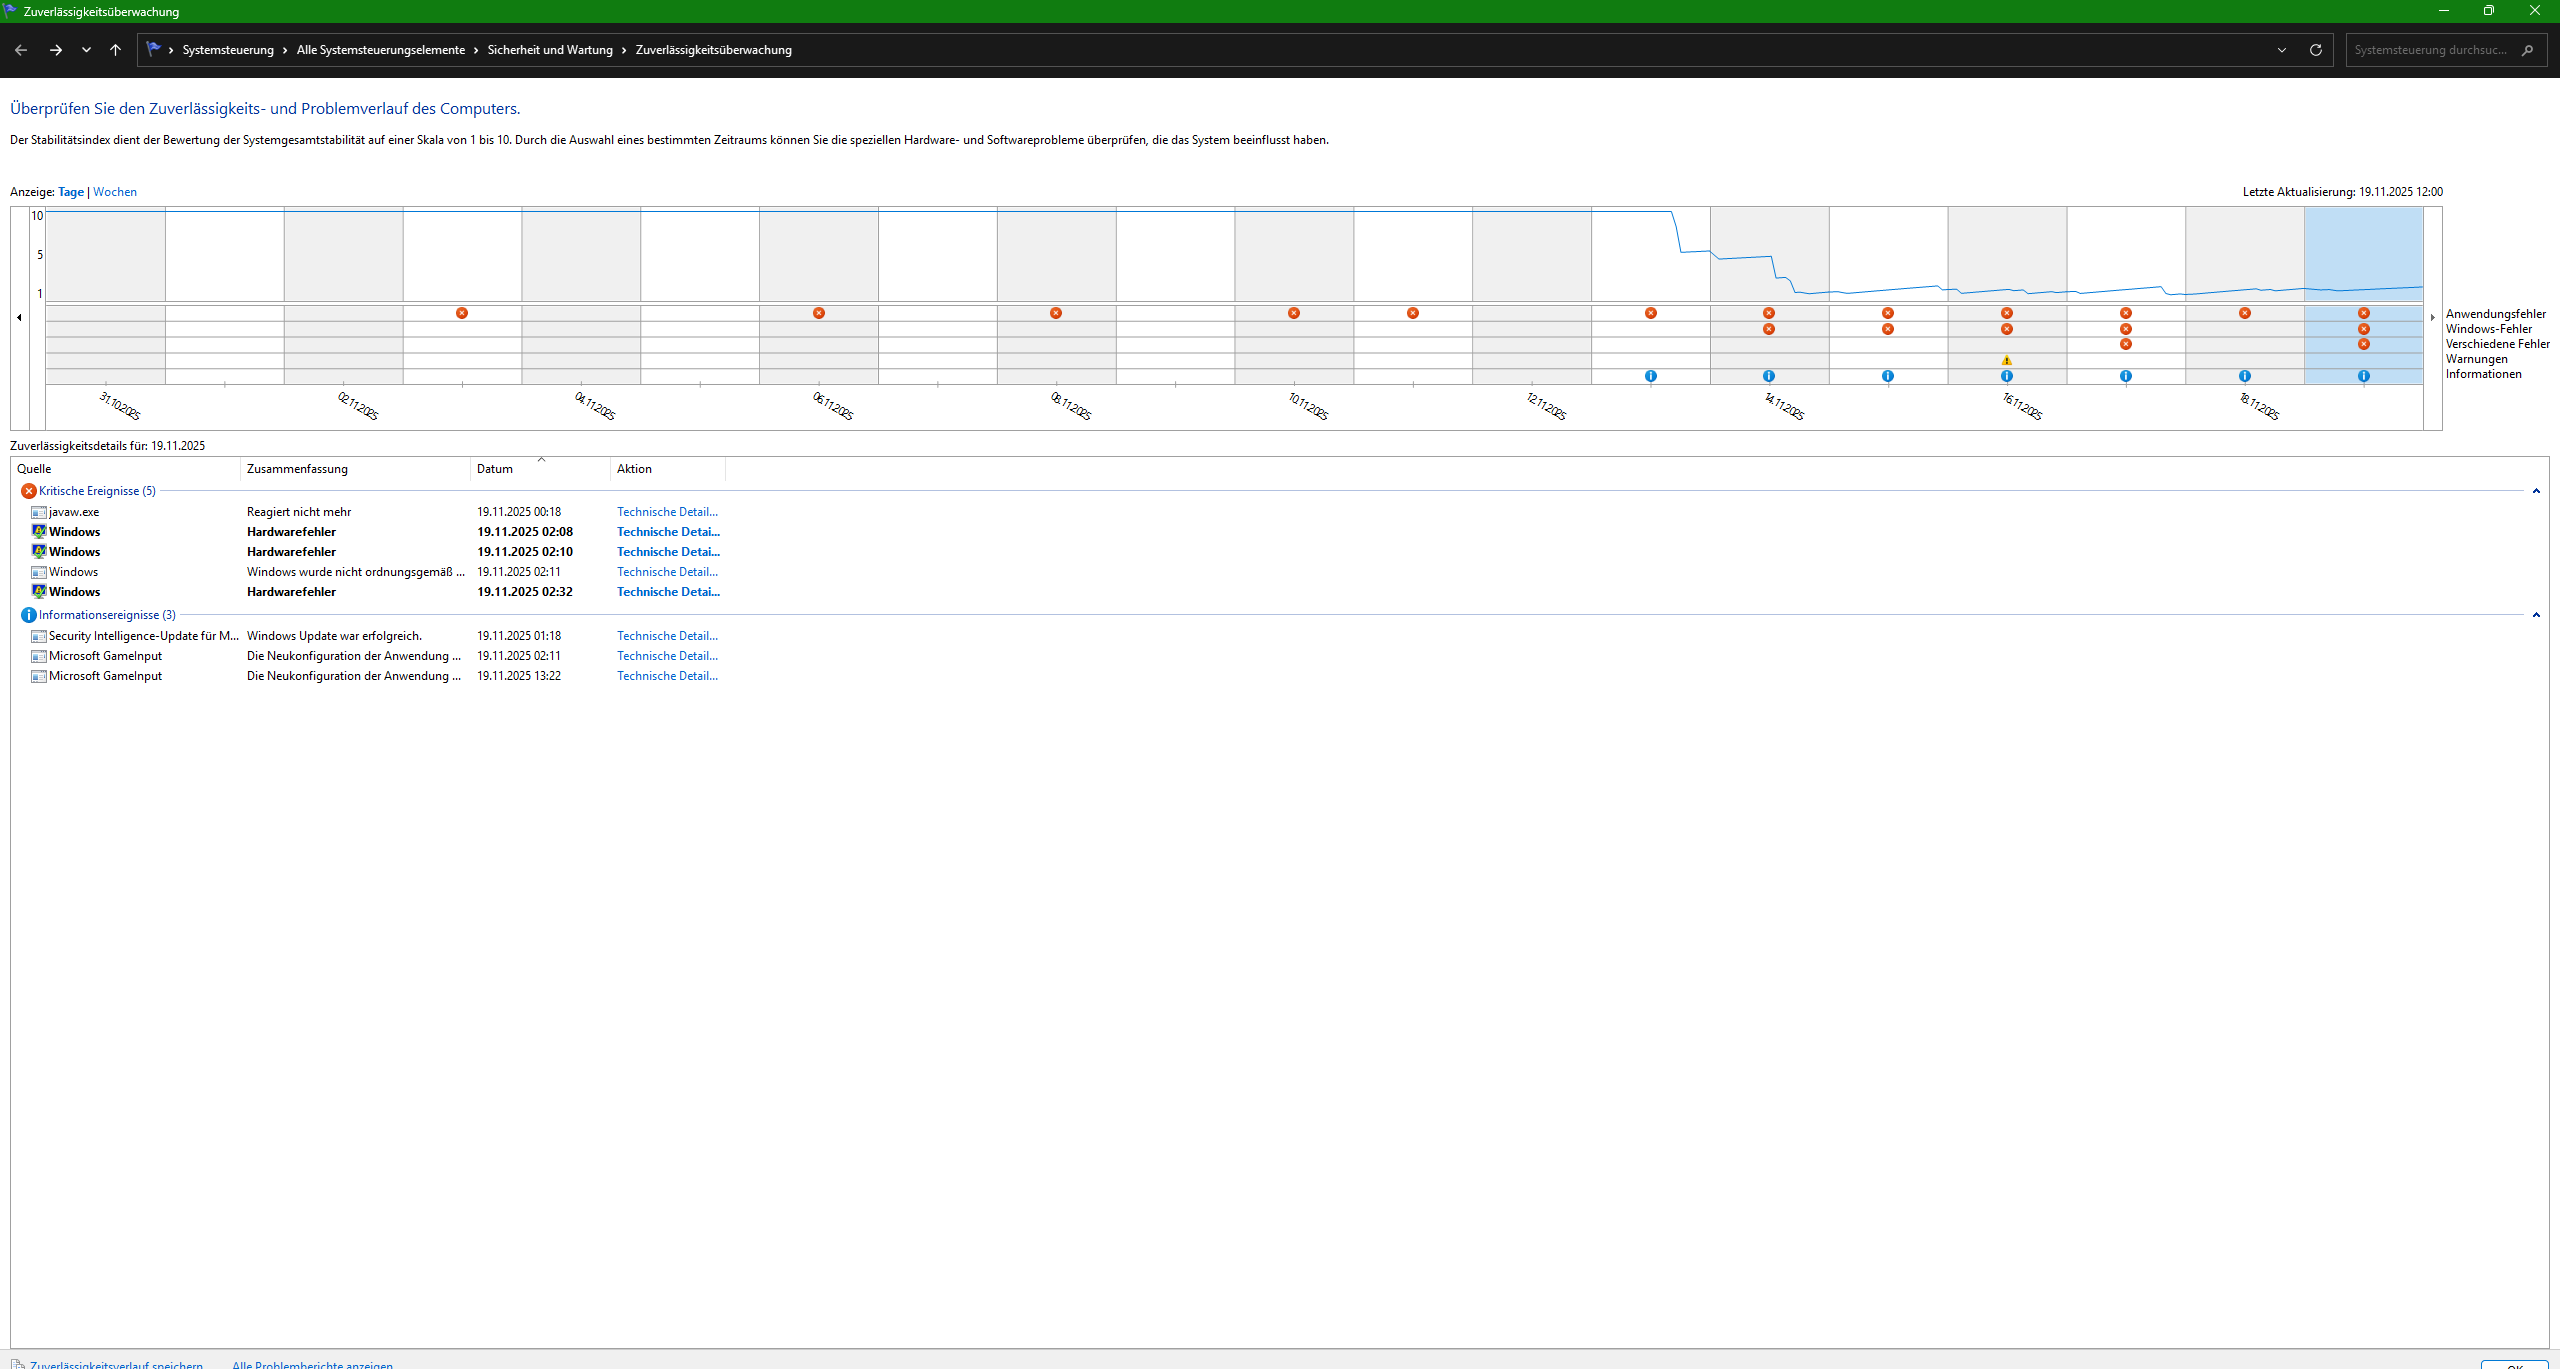Go back with the back arrow
Image resolution: width=2560 pixels, height=1369 pixels.
point(21,50)
